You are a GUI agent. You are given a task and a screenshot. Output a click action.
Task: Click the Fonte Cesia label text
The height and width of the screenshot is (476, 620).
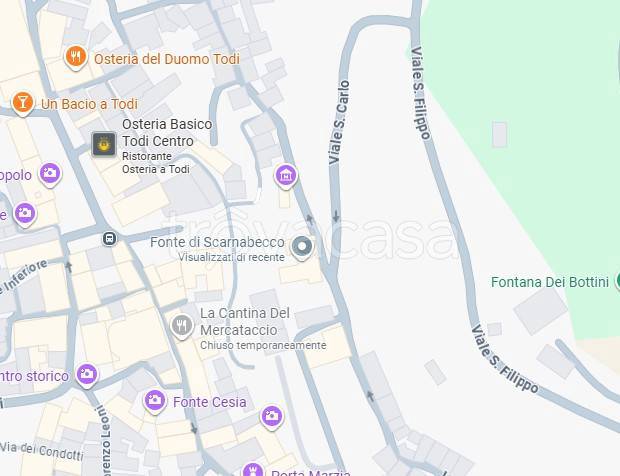(210, 402)
